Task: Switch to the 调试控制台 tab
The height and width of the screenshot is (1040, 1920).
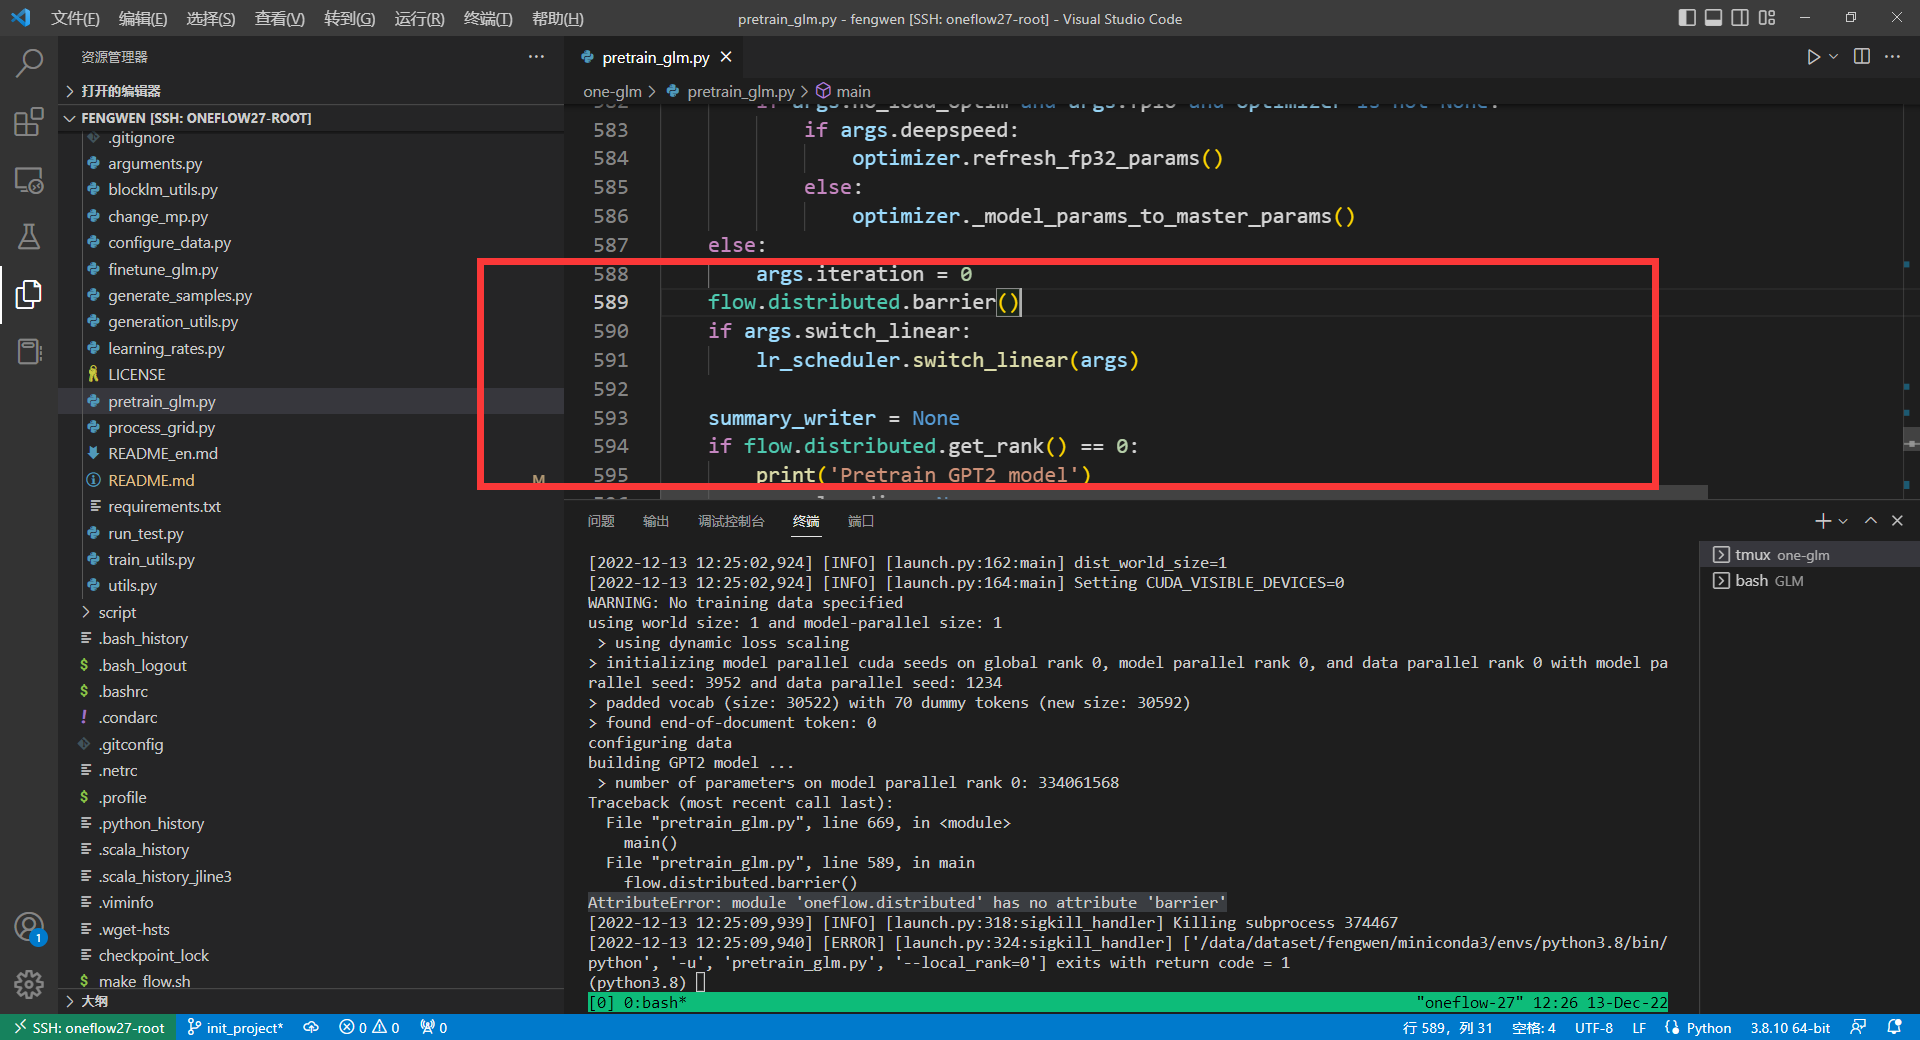Action: pyautogui.click(x=730, y=521)
